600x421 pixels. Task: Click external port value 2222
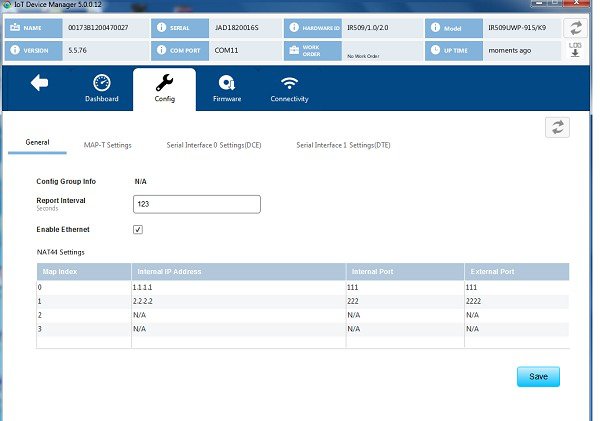click(473, 301)
